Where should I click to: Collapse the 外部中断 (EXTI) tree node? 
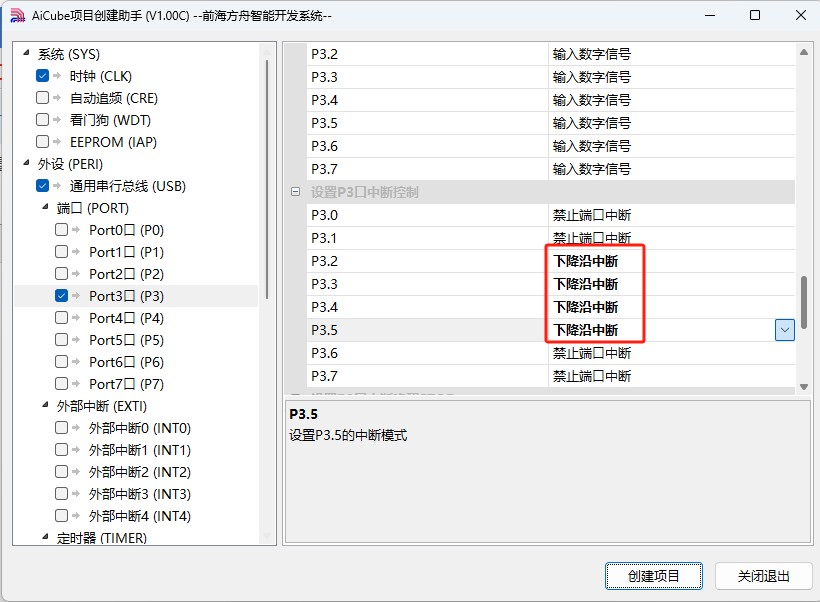click(45, 404)
